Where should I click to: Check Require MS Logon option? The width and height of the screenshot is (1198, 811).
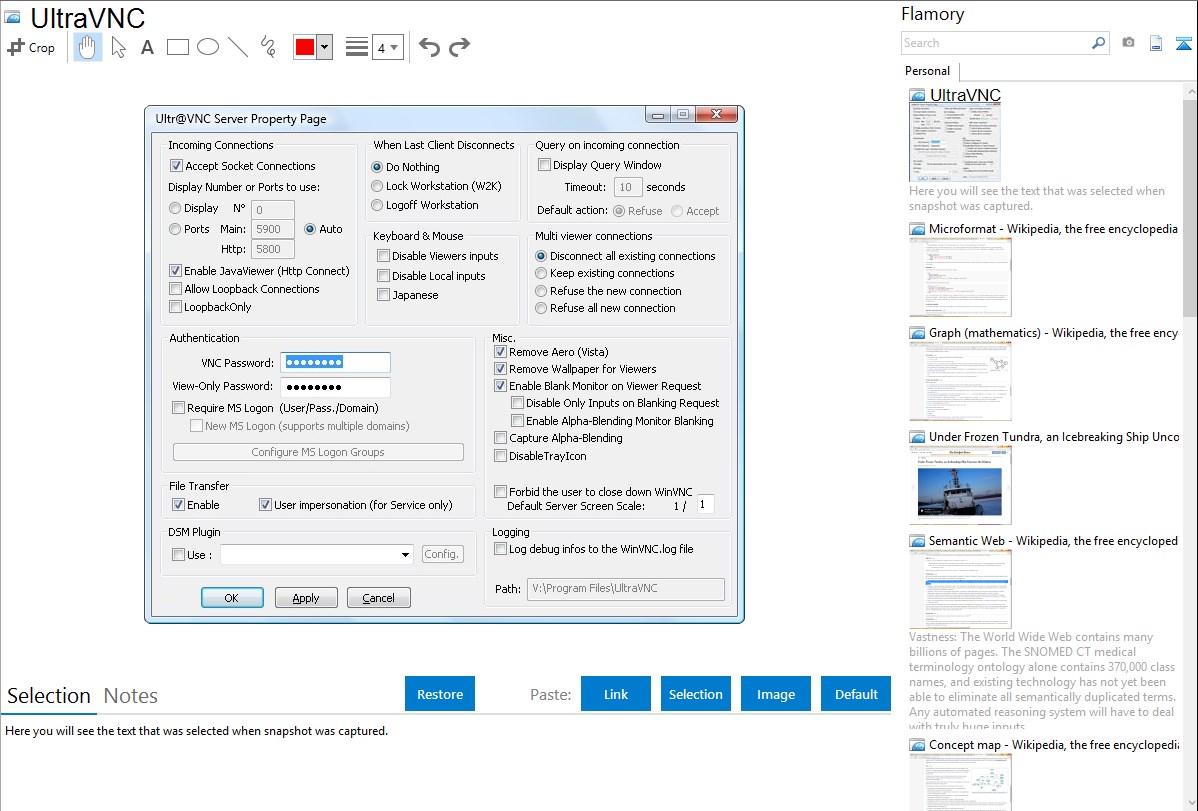tap(178, 408)
